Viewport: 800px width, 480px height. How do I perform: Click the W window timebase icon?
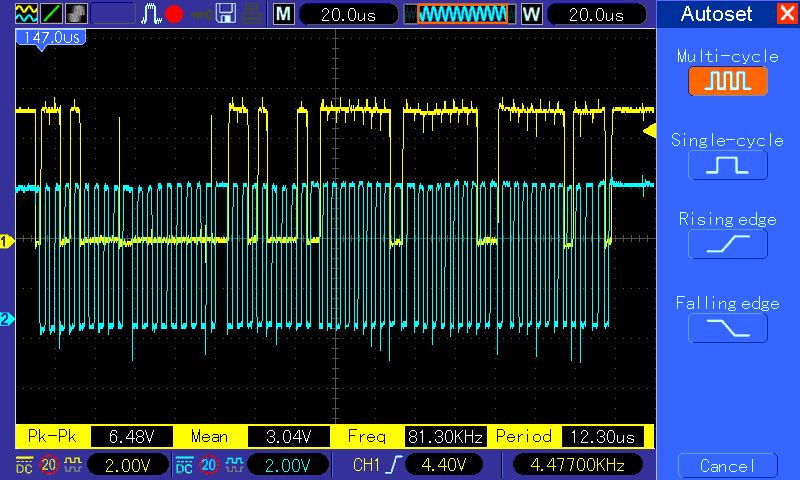coord(531,14)
